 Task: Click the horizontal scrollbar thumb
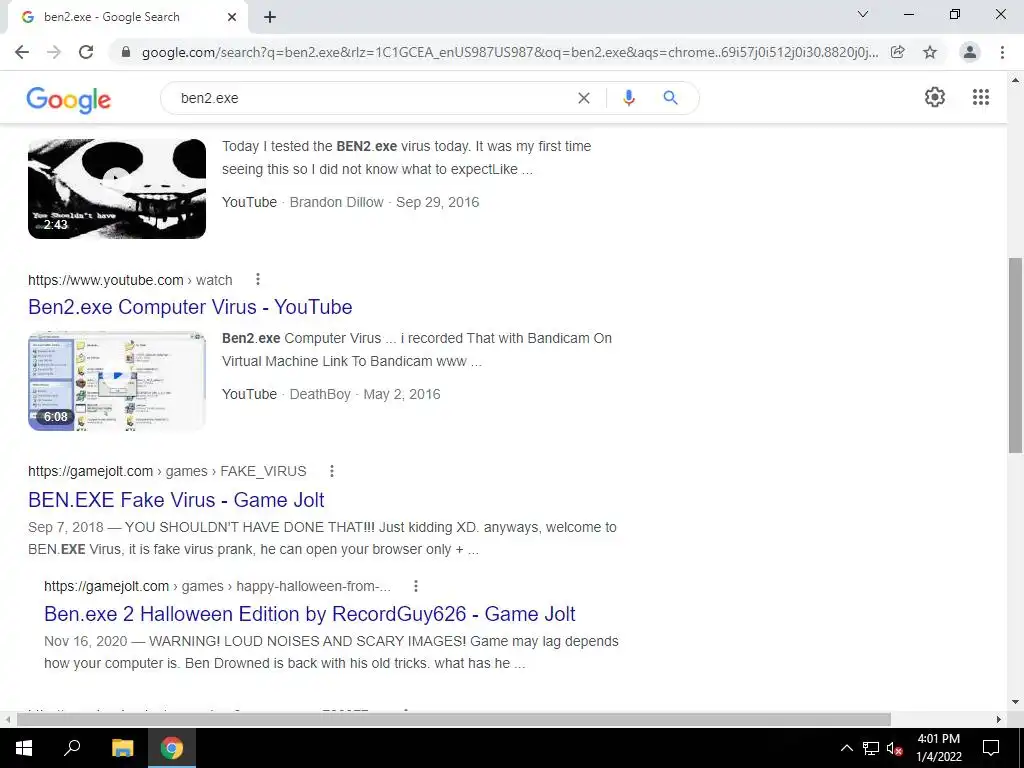454,719
